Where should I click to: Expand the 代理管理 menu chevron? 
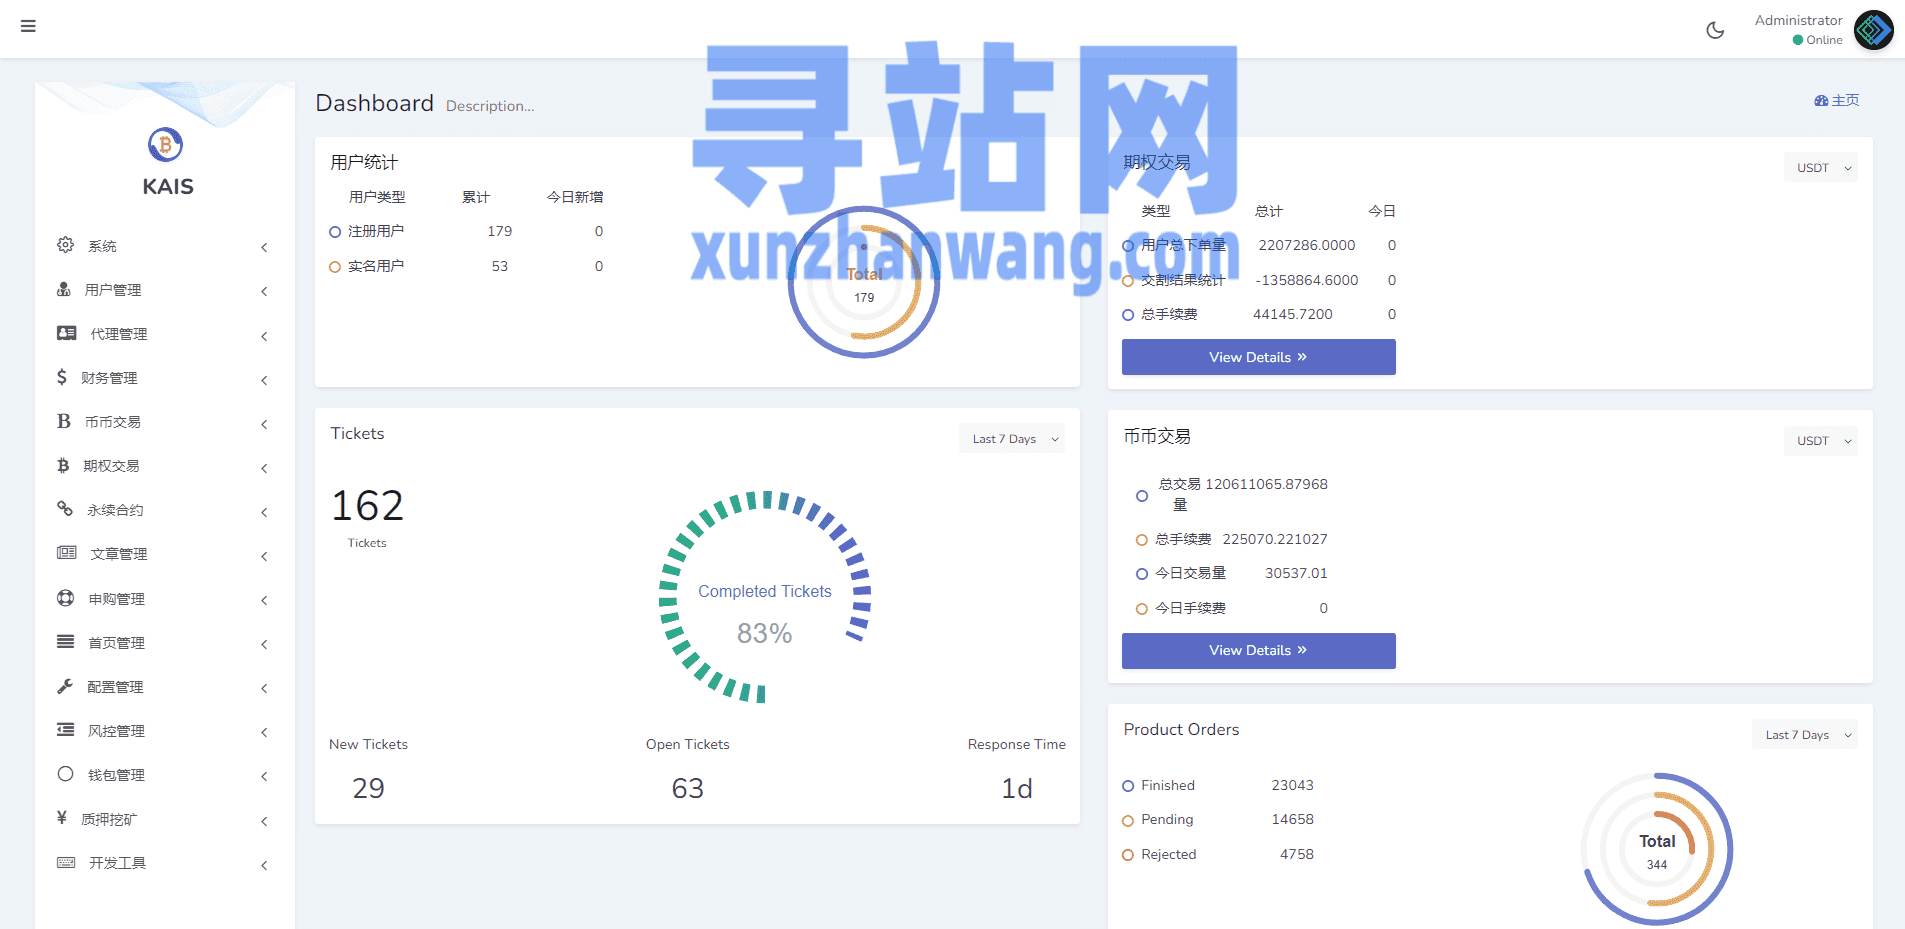tap(264, 336)
